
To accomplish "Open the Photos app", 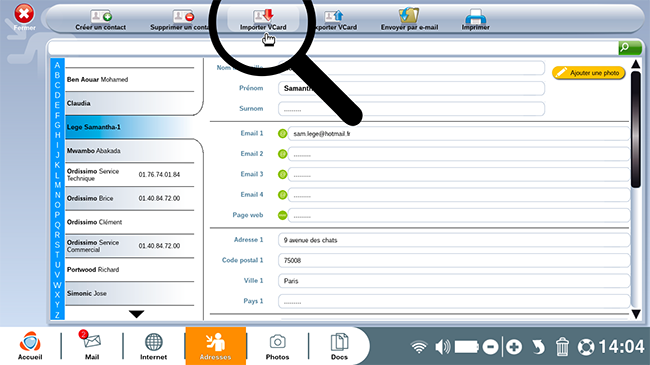I will (x=277, y=346).
